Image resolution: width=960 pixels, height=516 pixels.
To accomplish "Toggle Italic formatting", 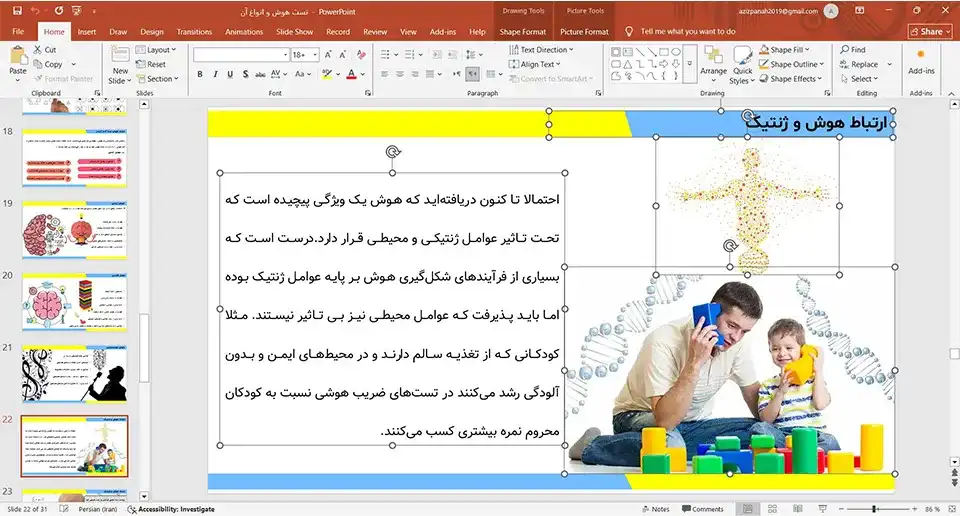I will 215,74.
